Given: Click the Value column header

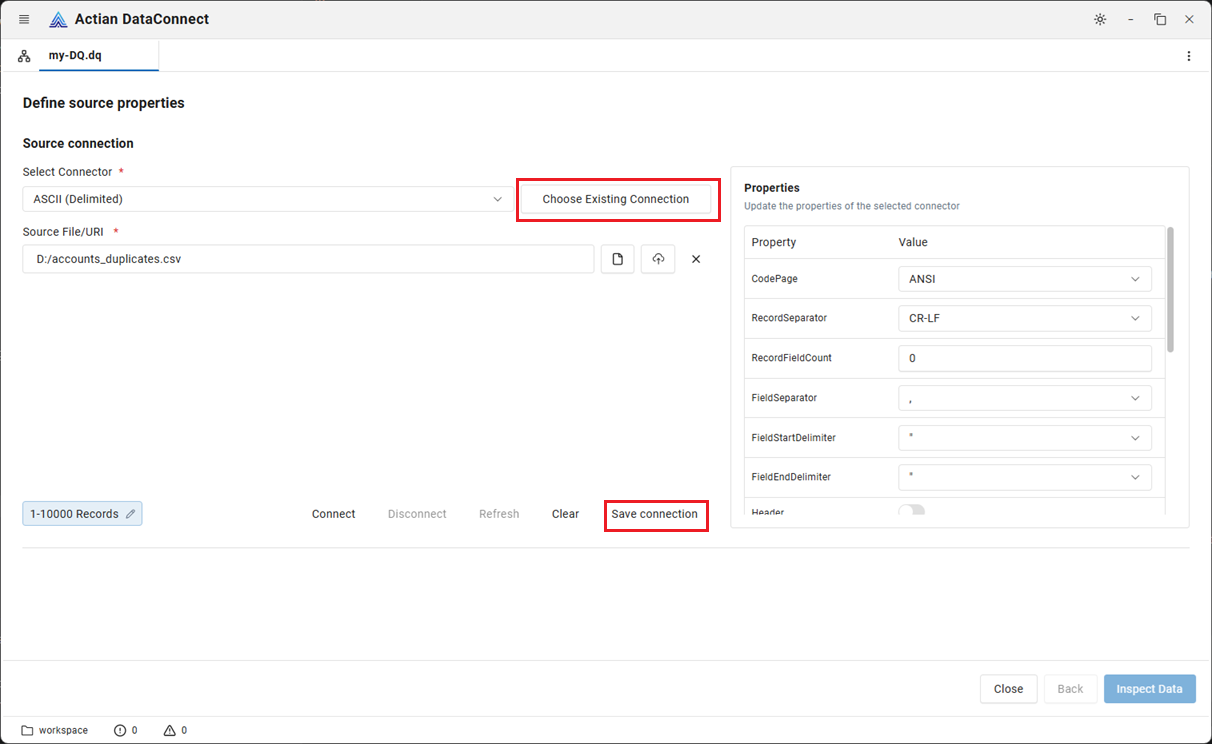Looking at the screenshot, I should click(x=913, y=242).
